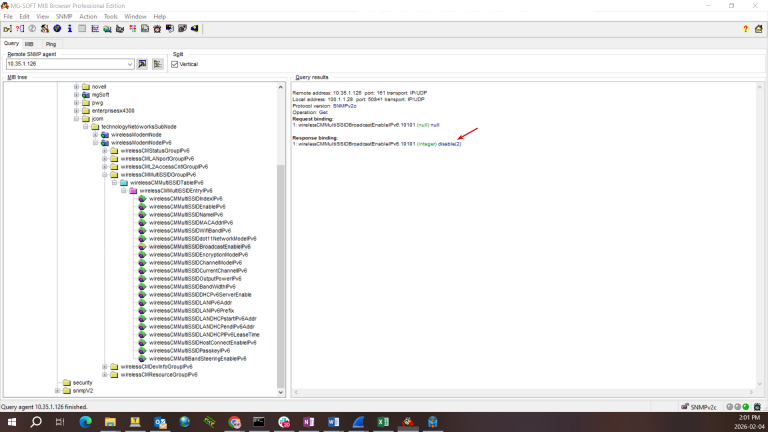Collapse wirelessCMMultiSSIDTableIPv6 node
The width and height of the screenshot is (768, 432).
coord(114,183)
